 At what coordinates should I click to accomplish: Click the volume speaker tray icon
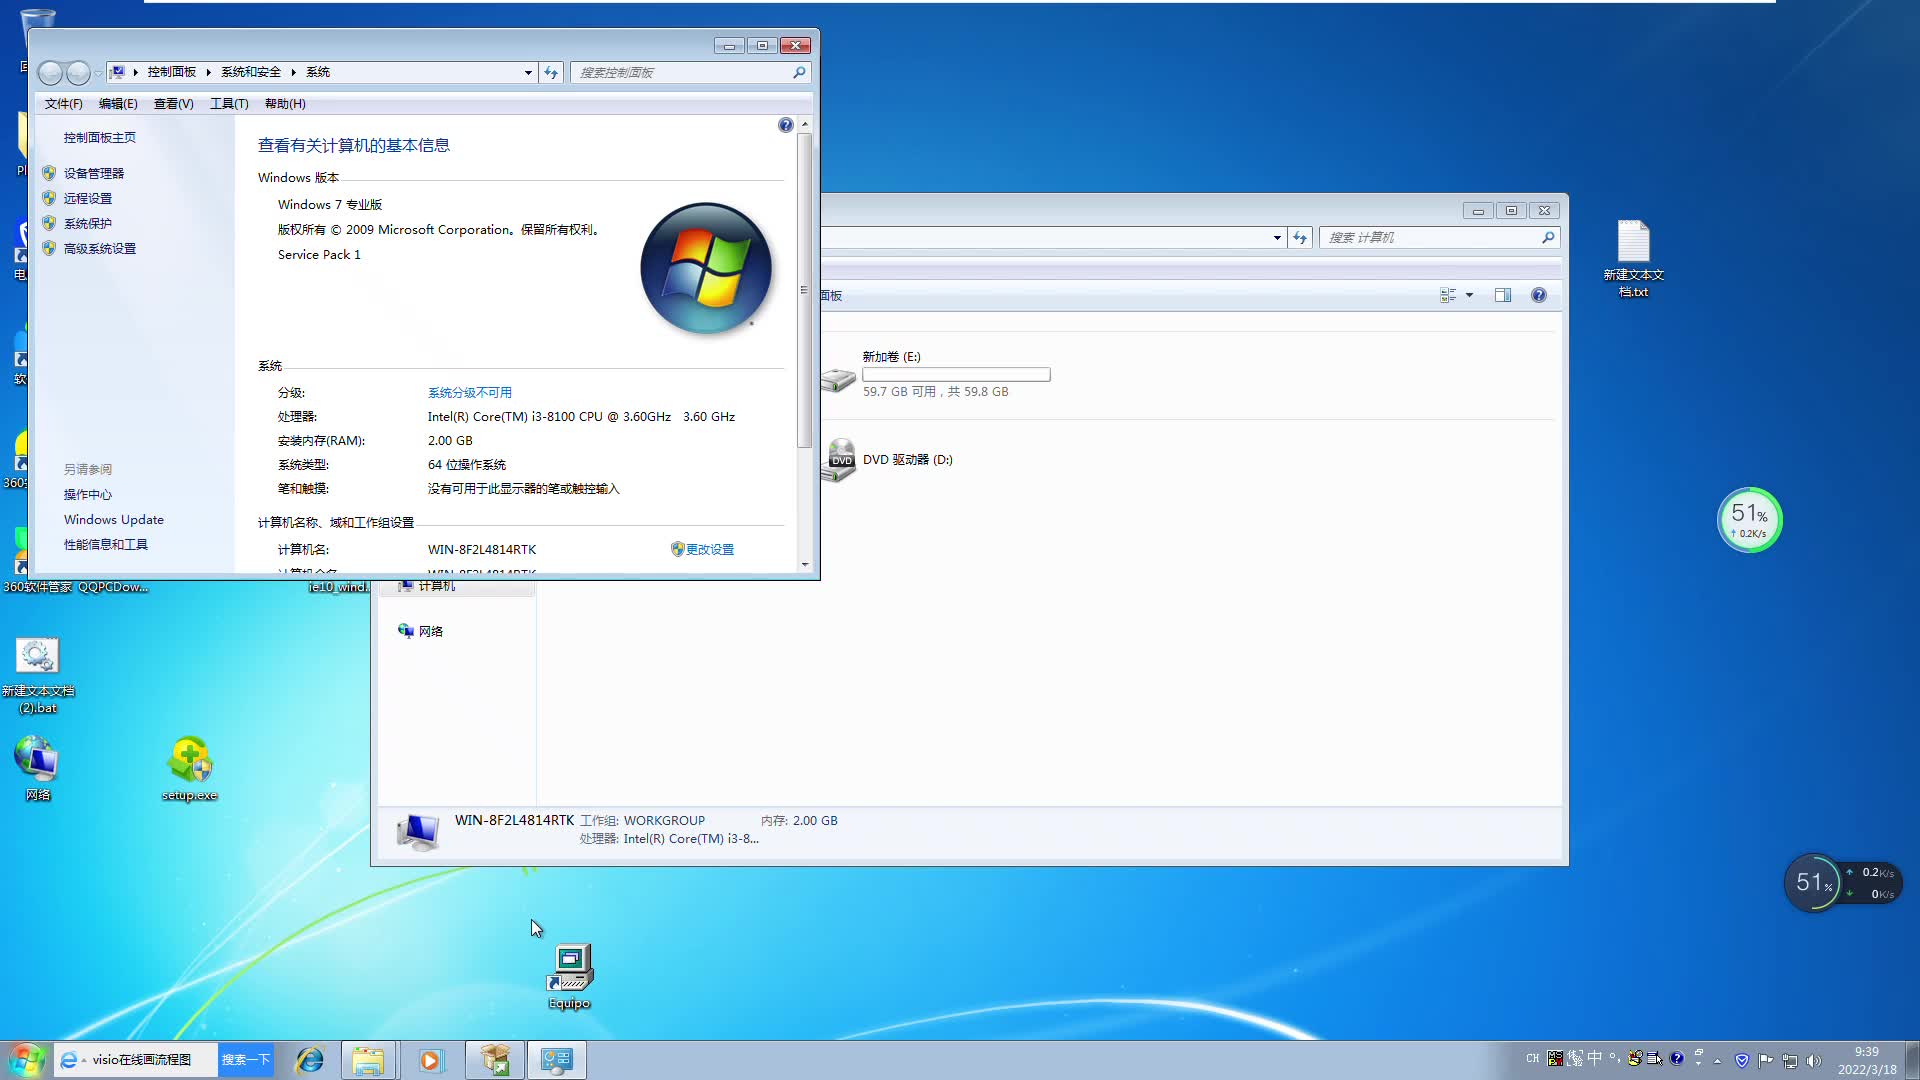(x=1814, y=1060)
